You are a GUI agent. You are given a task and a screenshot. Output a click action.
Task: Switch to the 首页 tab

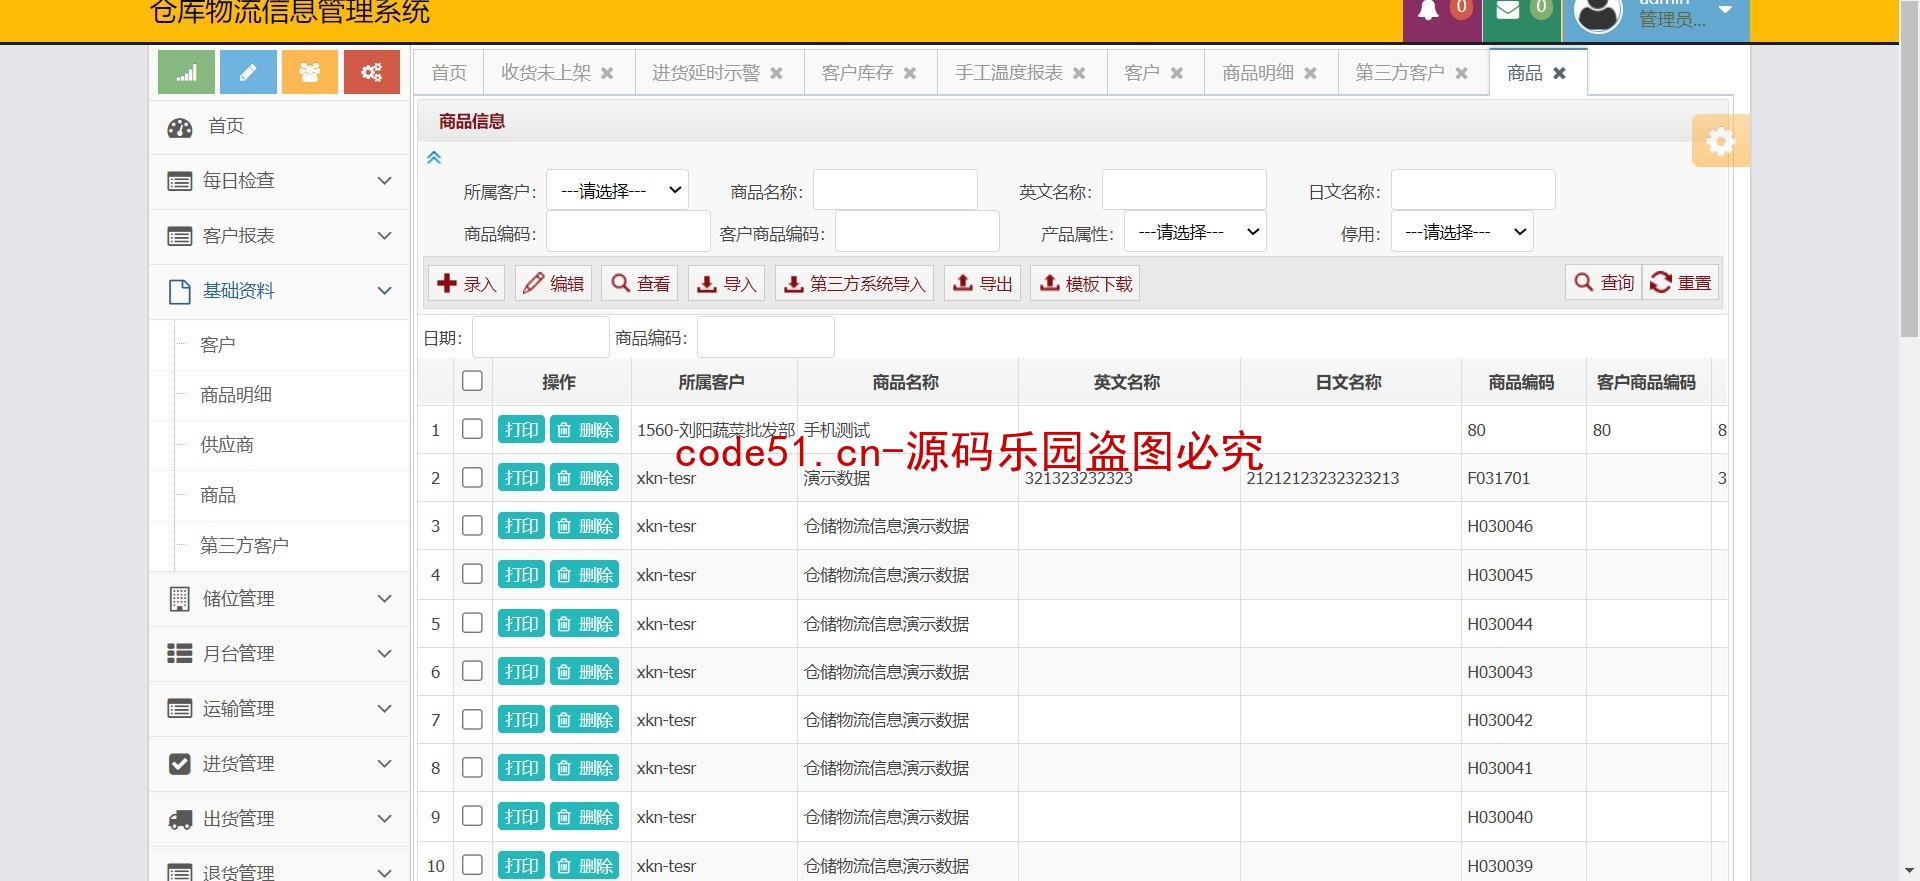[x=449, y=73]
